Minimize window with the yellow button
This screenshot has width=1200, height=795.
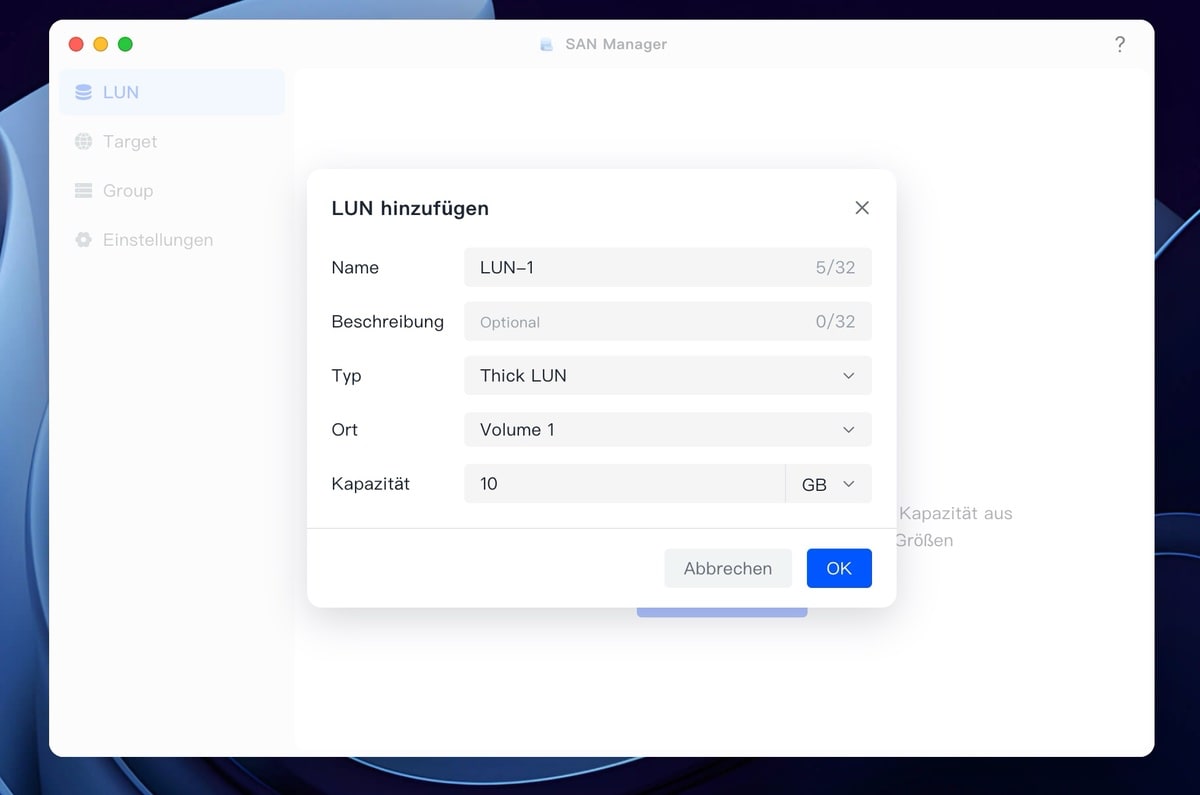pyautogui.click(x=101, y=44)
